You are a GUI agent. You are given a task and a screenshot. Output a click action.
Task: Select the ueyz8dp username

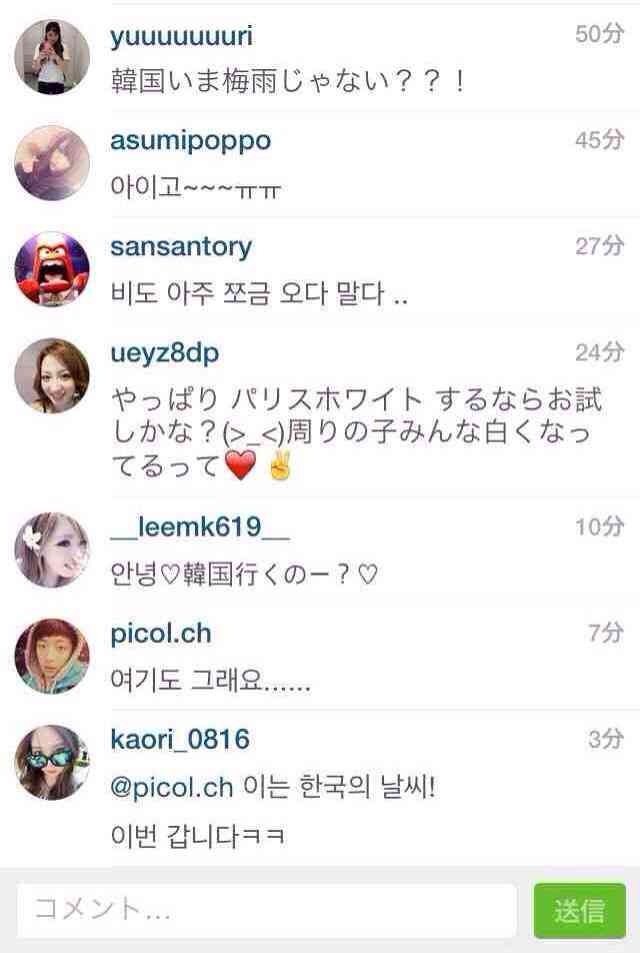[164, 354]
